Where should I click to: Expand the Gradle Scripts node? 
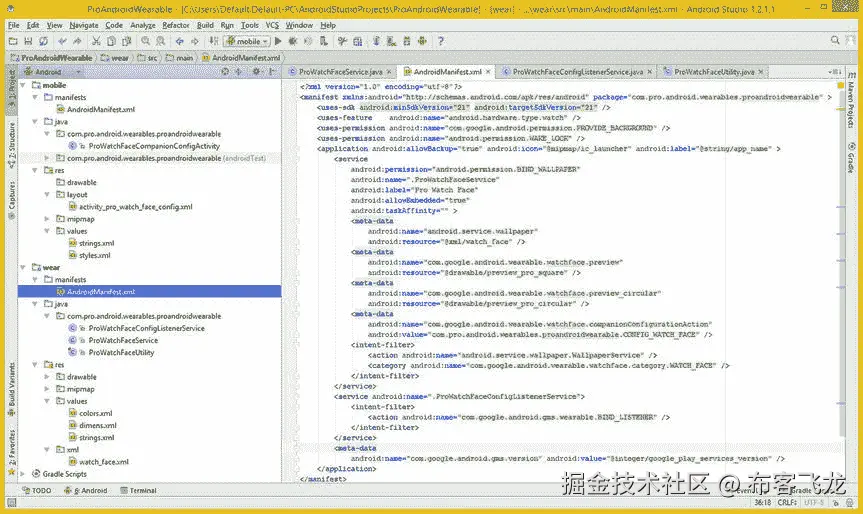pos(23,474)
